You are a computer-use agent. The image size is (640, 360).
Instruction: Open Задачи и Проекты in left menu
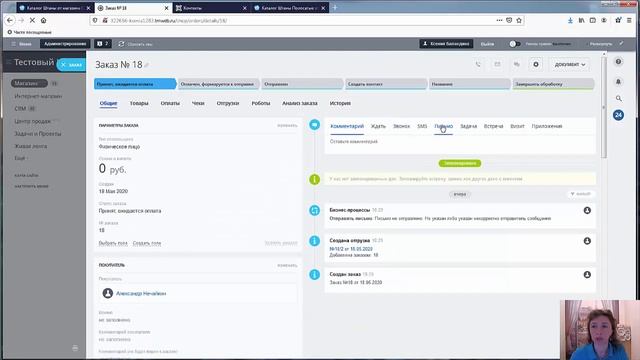point(38,133)
